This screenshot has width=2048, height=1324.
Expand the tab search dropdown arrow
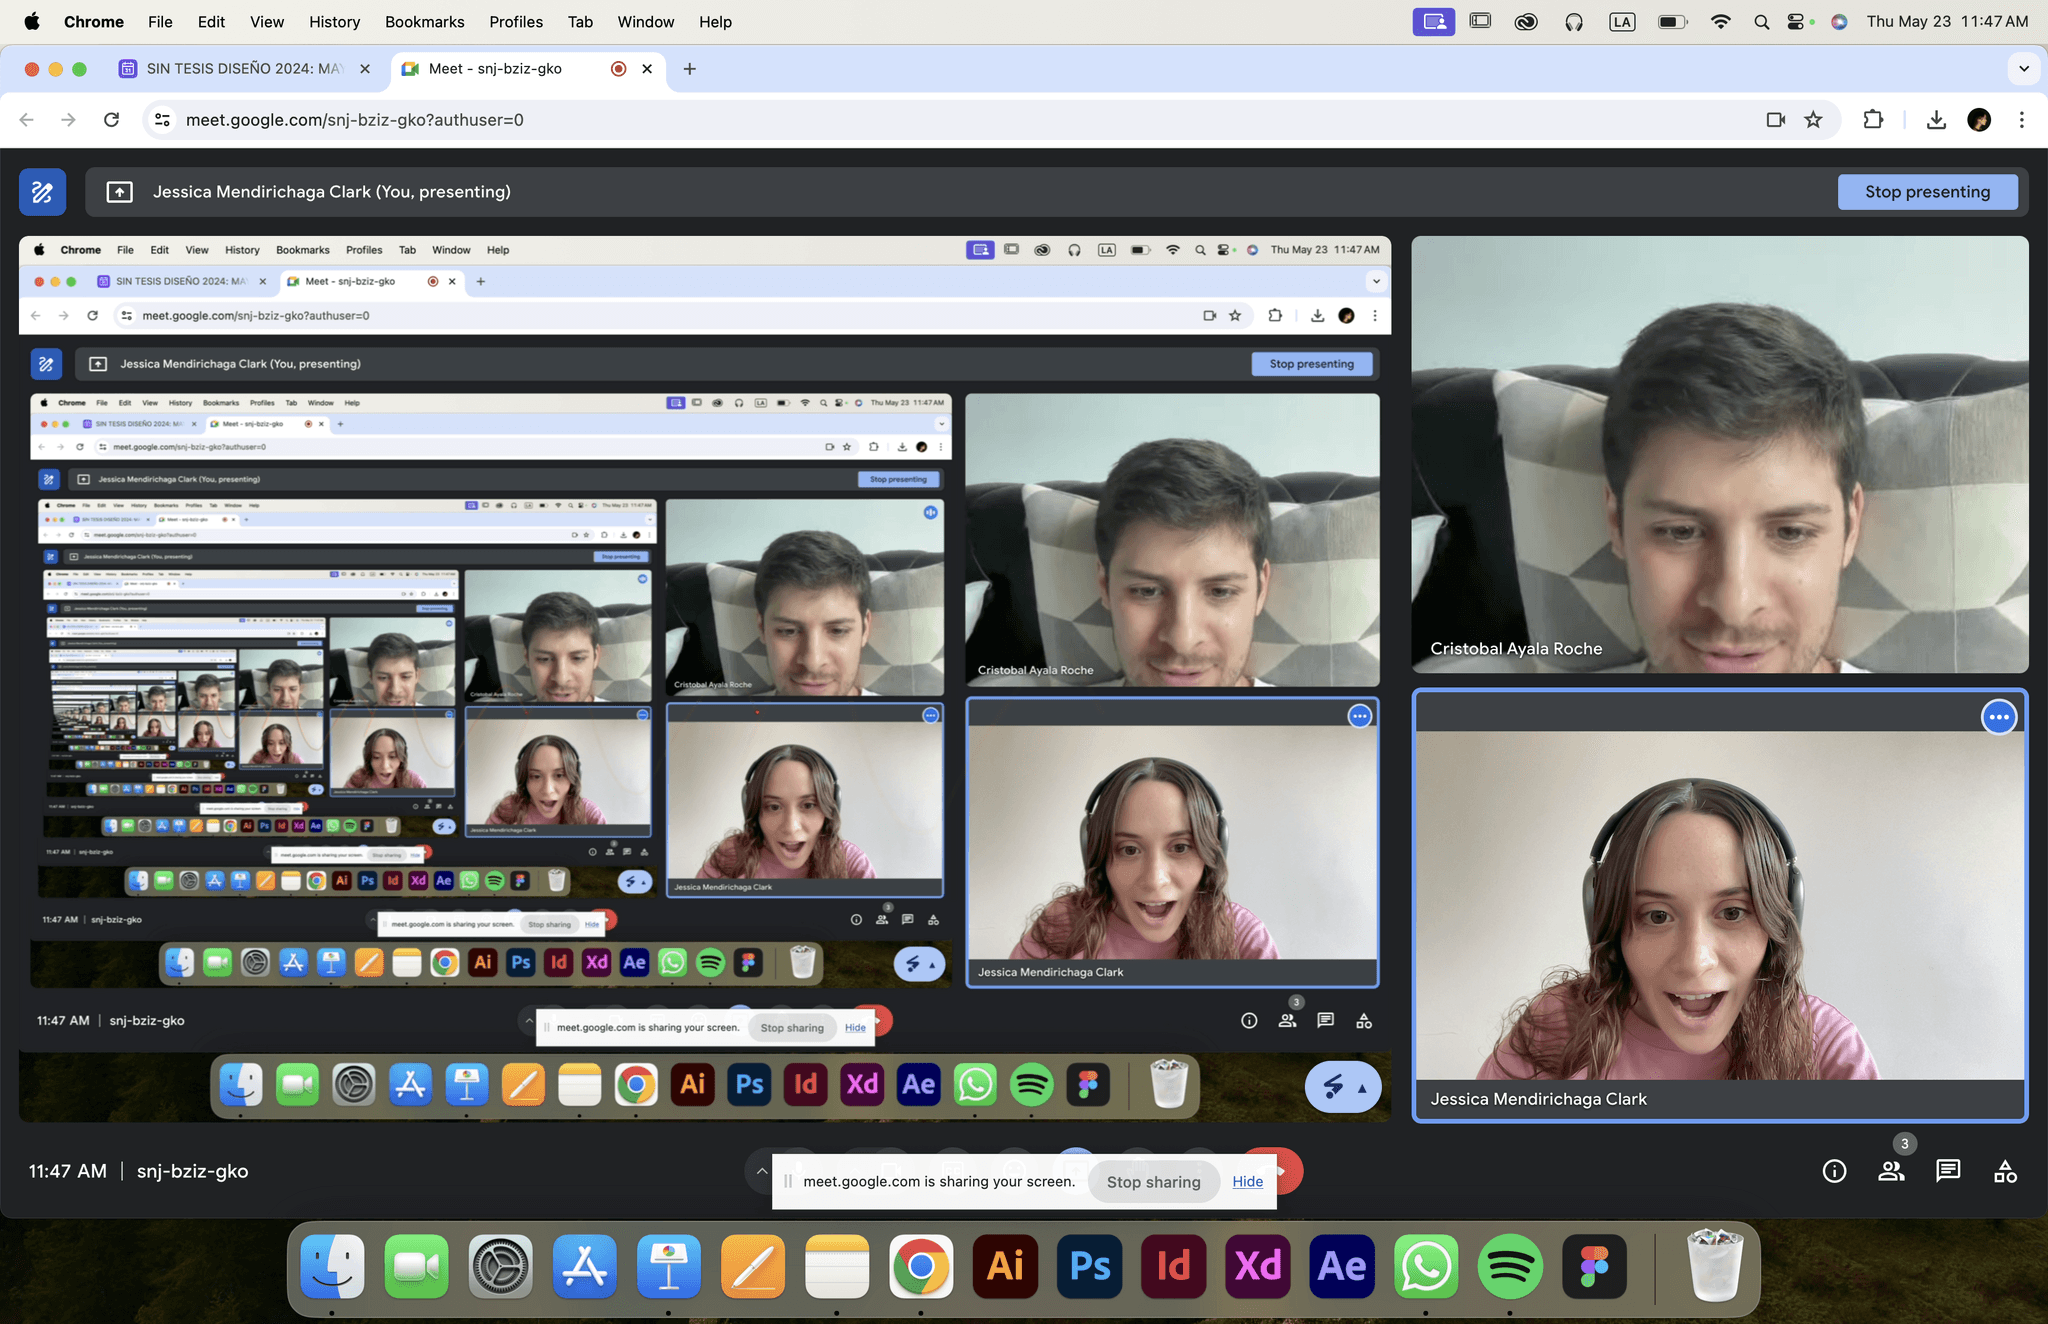click(x=2023, y=69)
